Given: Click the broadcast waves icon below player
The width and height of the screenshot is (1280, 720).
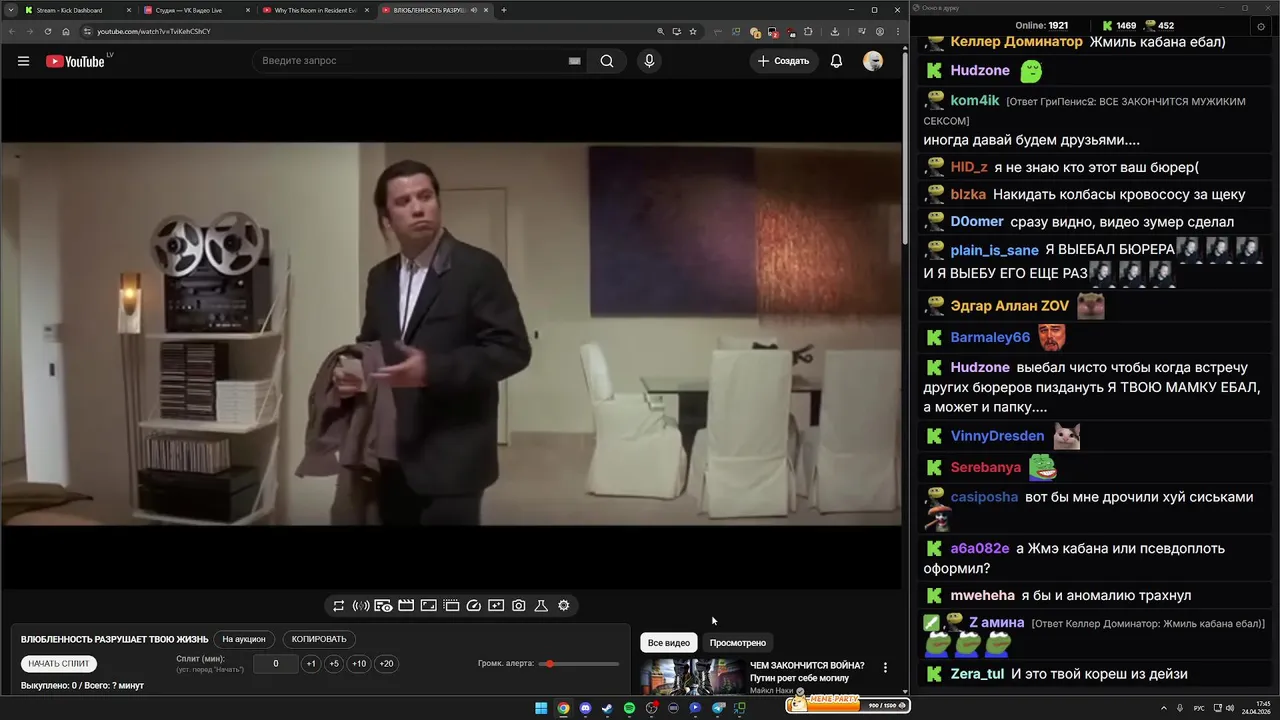Looking at the screenshot, I should click(x=361, y=606).
